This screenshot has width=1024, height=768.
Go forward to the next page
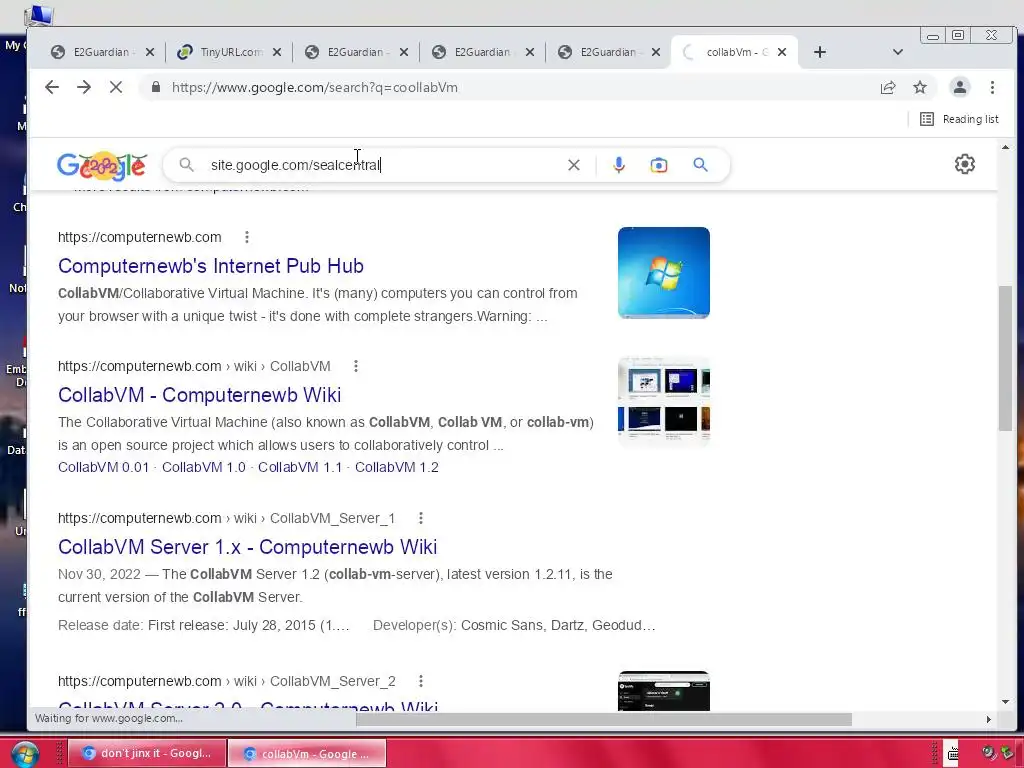pyautogui.click(x=84, y=87)
